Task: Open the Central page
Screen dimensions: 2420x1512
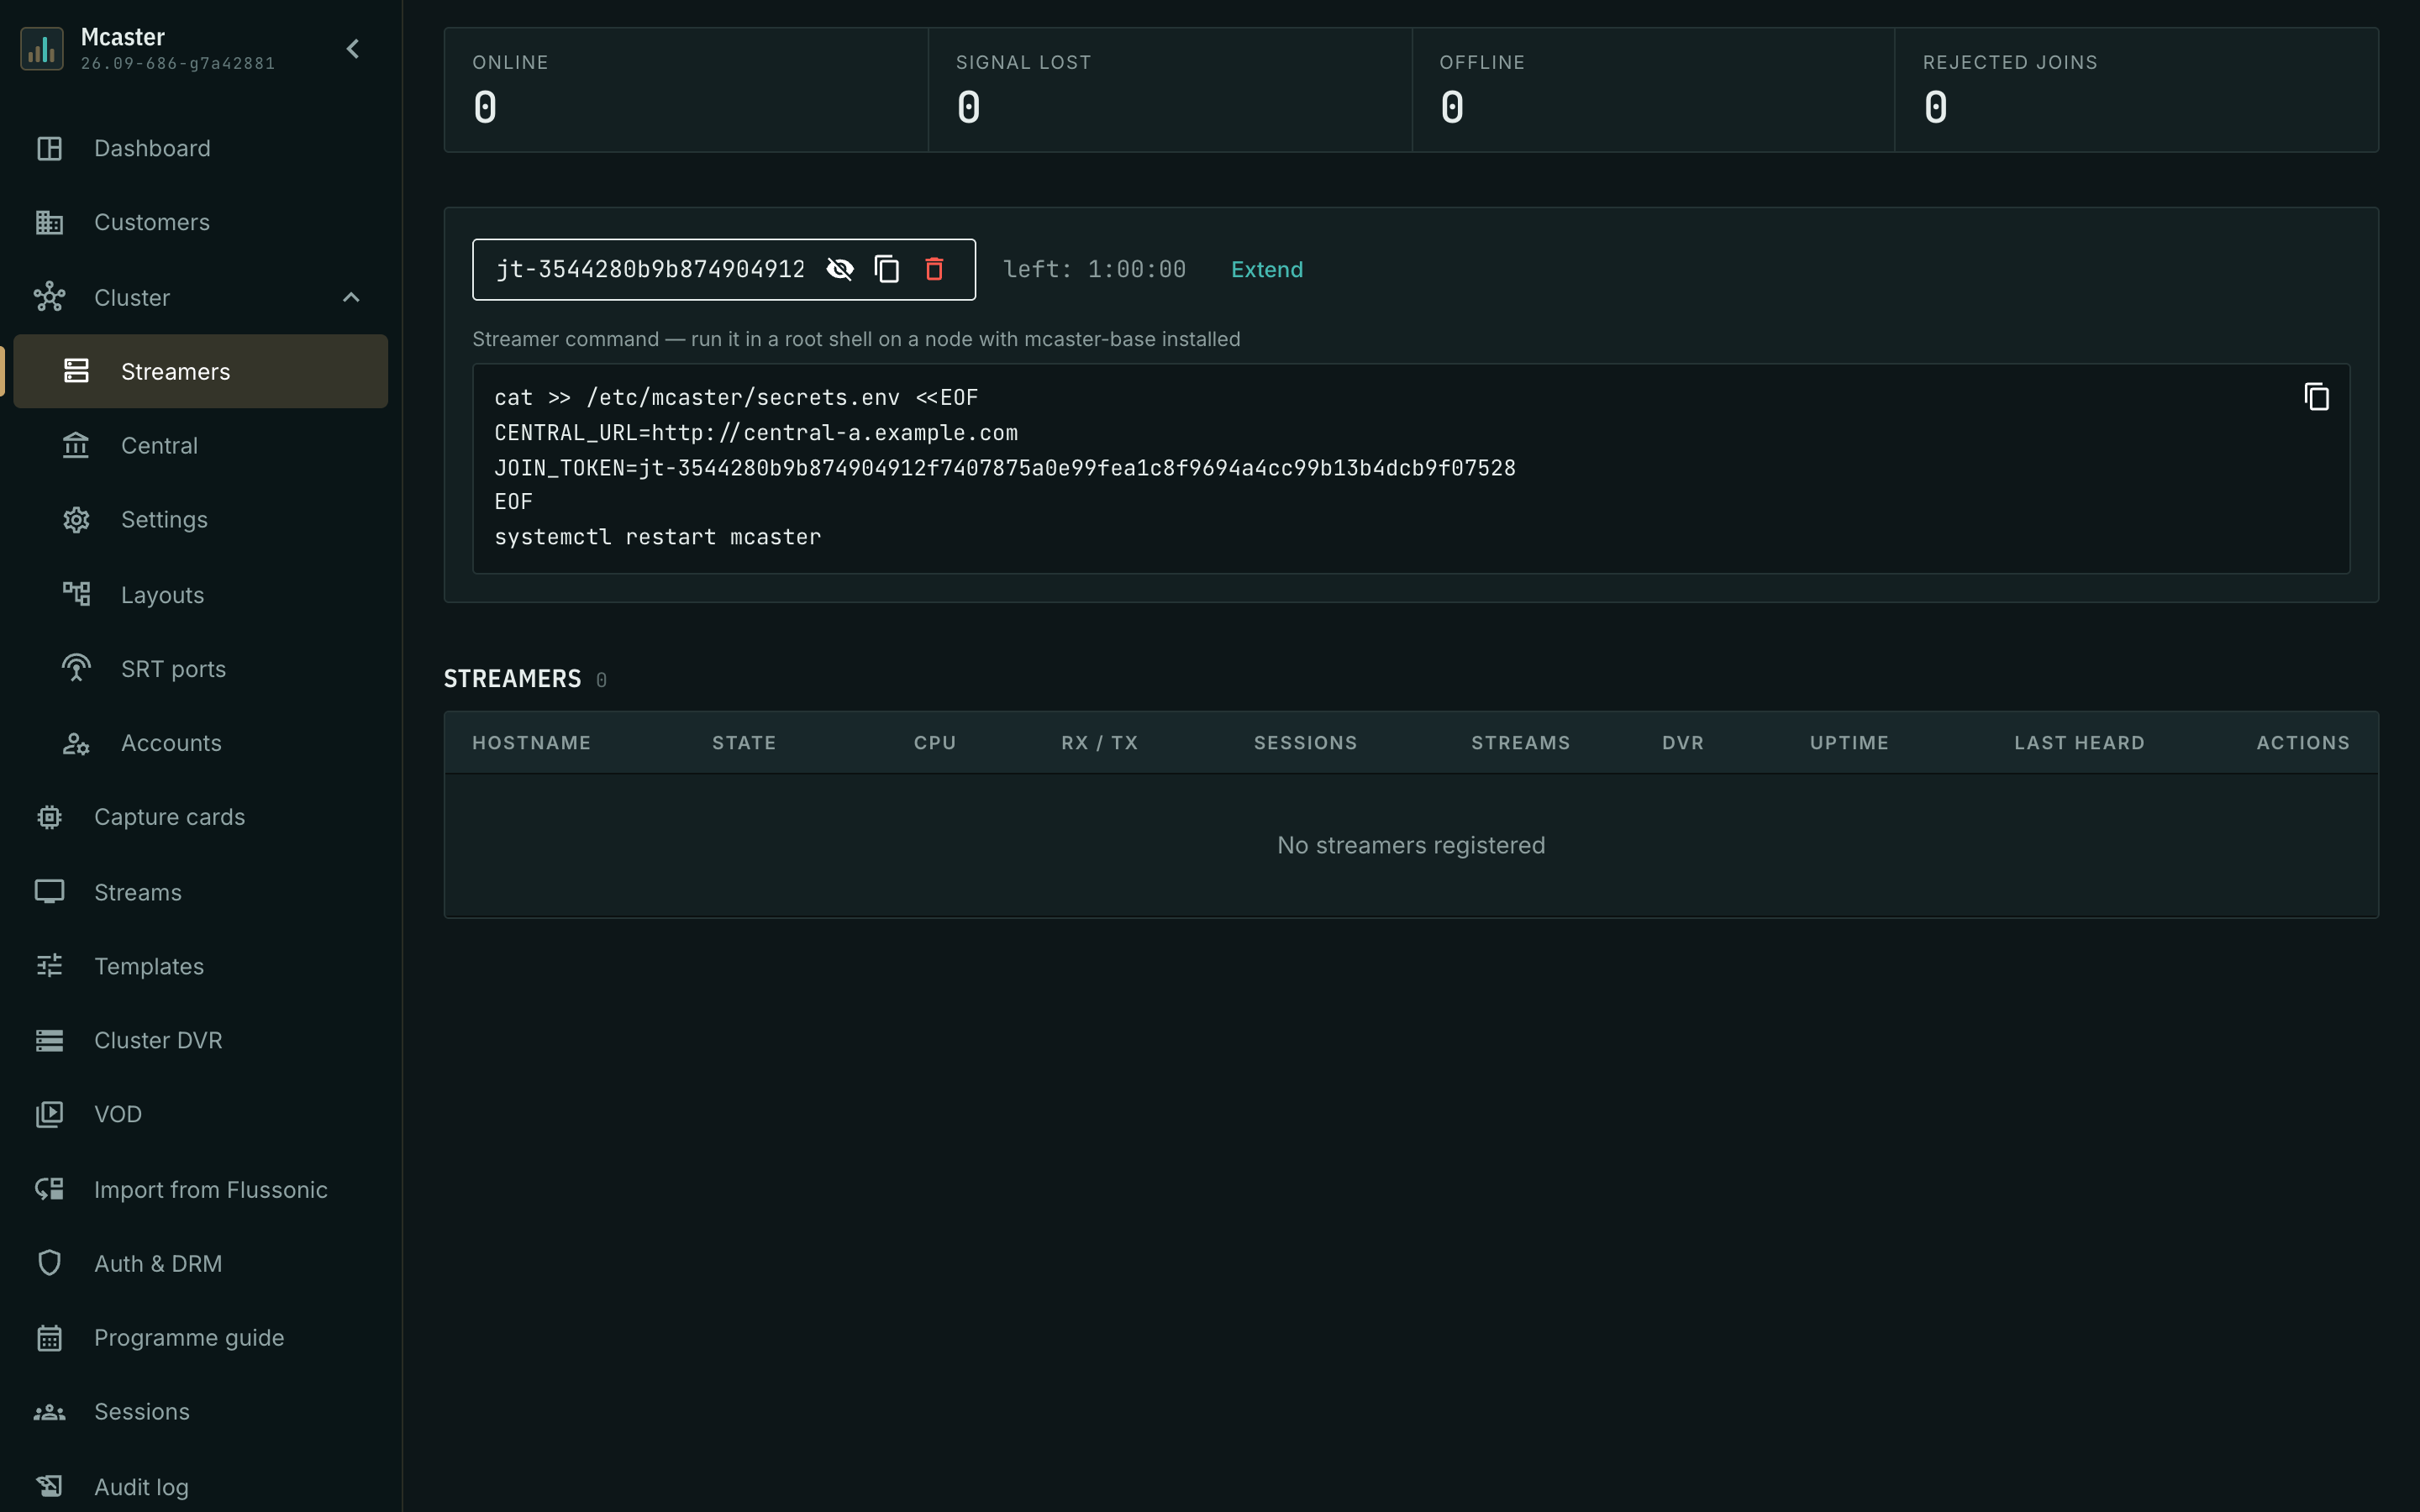Action: [x=201, y=445]
